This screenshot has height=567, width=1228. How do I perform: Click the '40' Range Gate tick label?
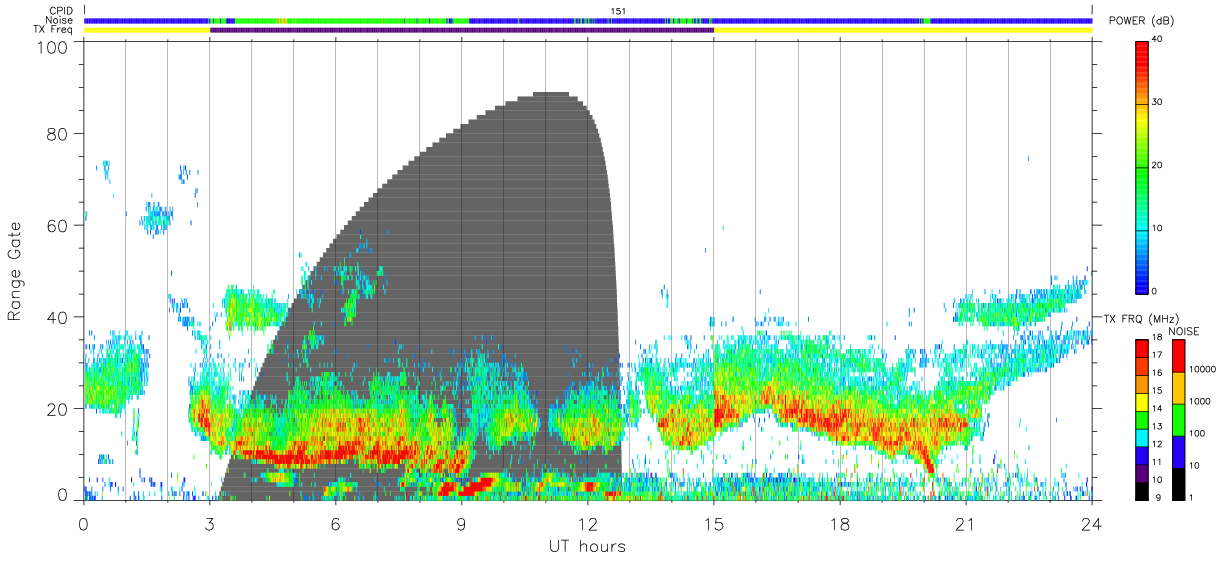[59, 317]
